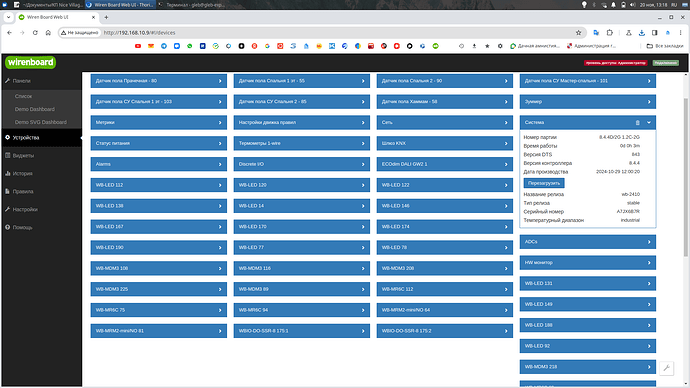The image size is (690, 388).
Task: Open the YouTube bookmark icon
Action: coord(138,46)
